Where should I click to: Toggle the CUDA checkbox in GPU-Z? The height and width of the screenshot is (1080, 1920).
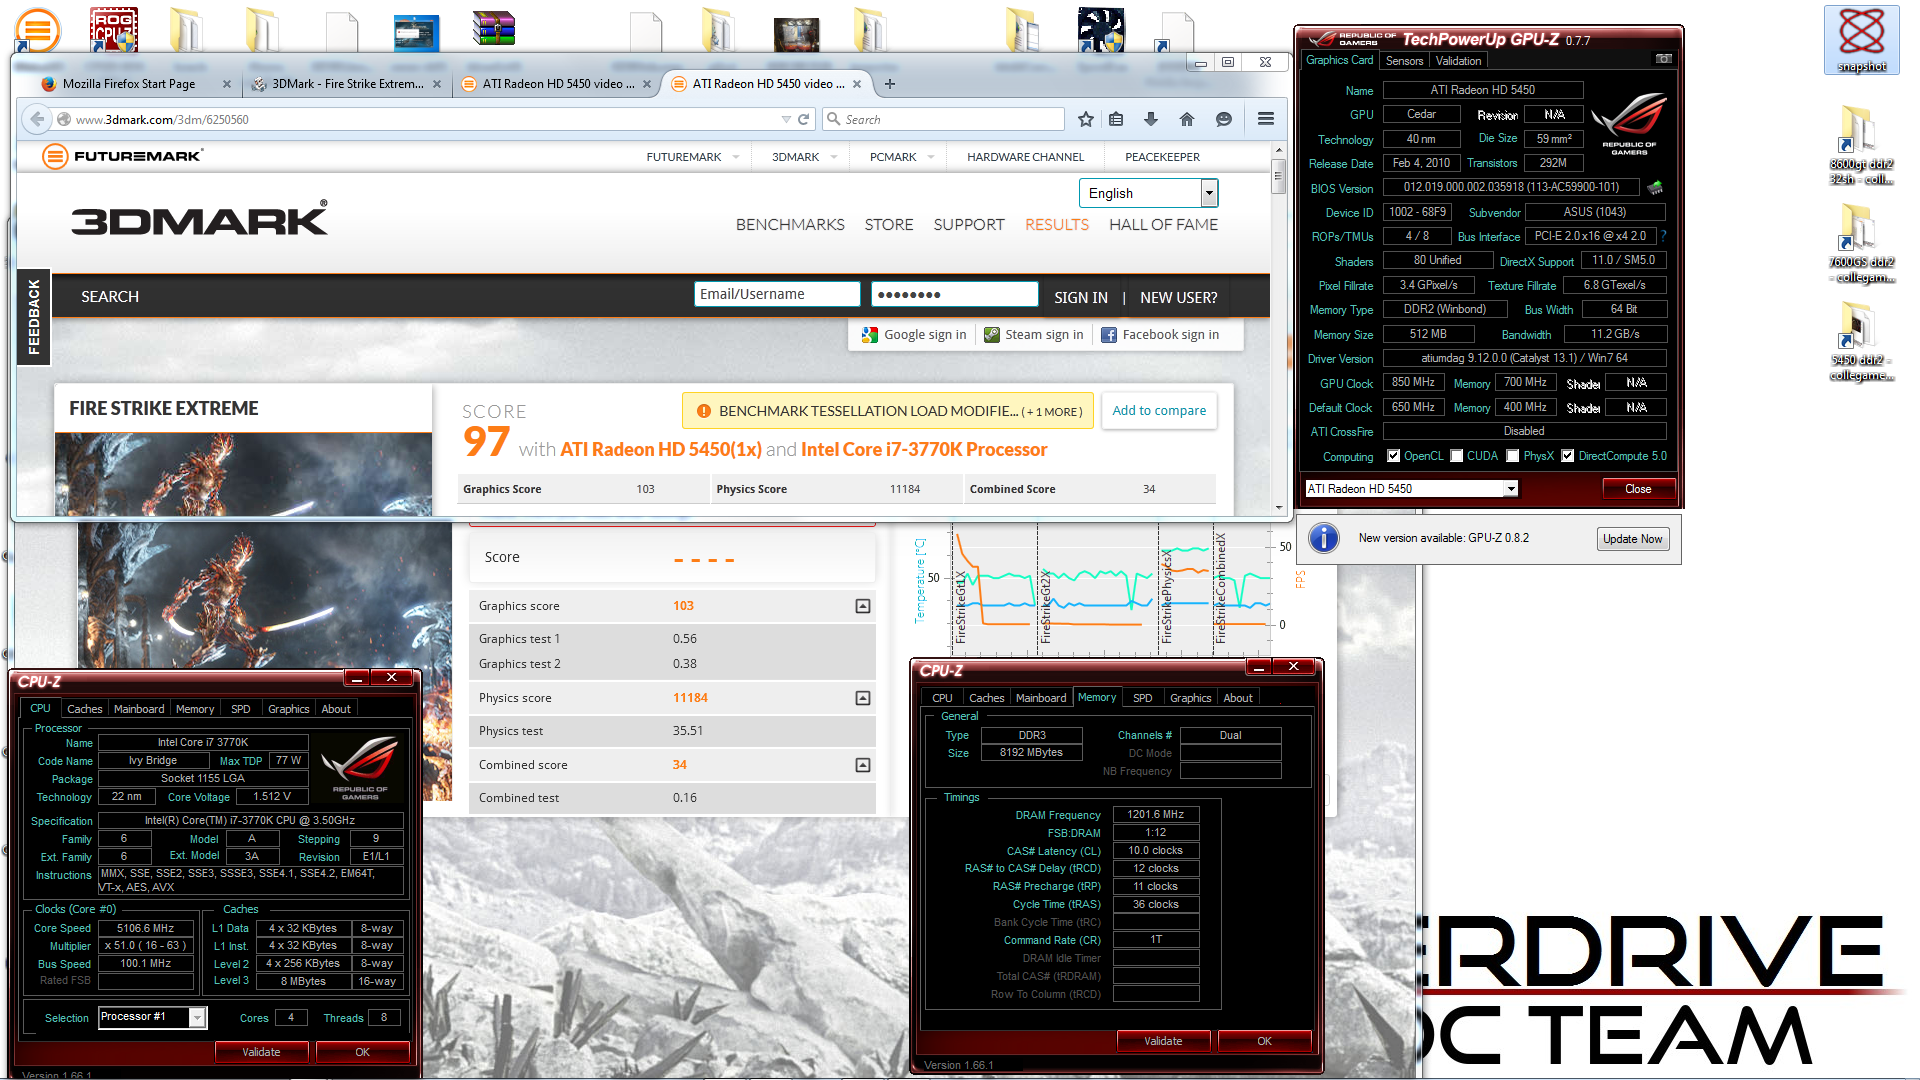tap(1457, 456)
